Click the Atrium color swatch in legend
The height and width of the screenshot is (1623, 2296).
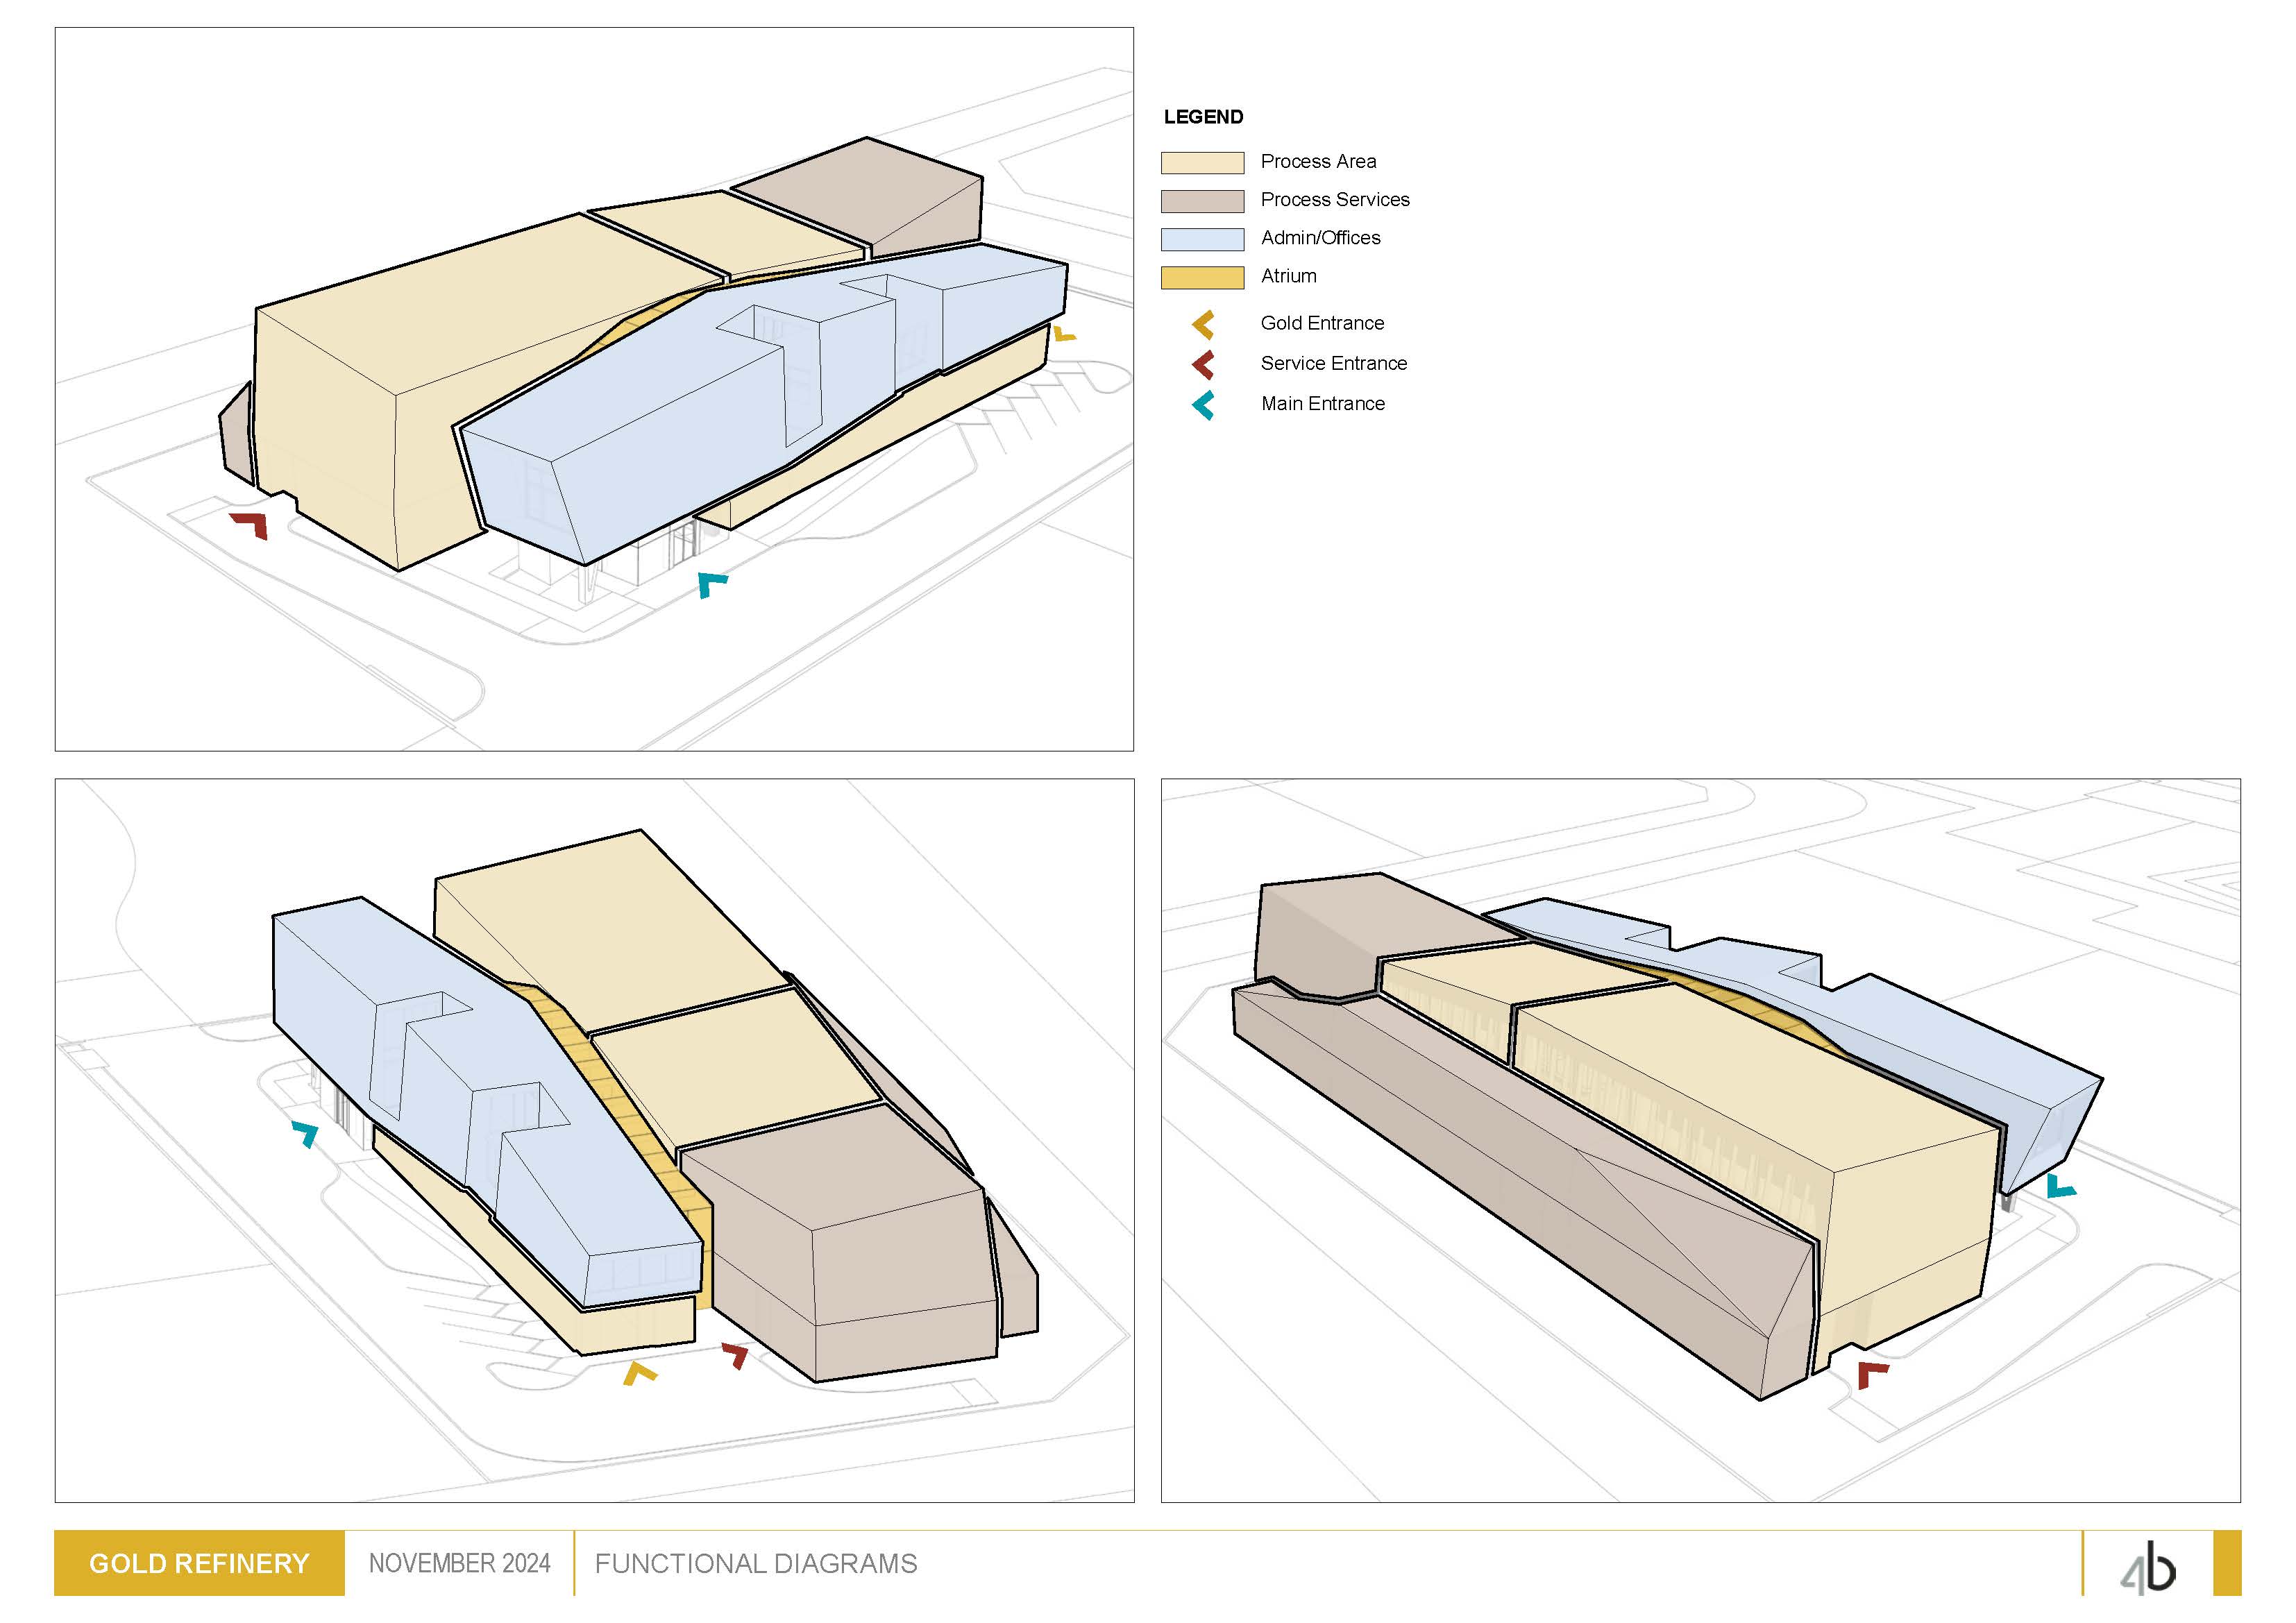click(1202, 277)
